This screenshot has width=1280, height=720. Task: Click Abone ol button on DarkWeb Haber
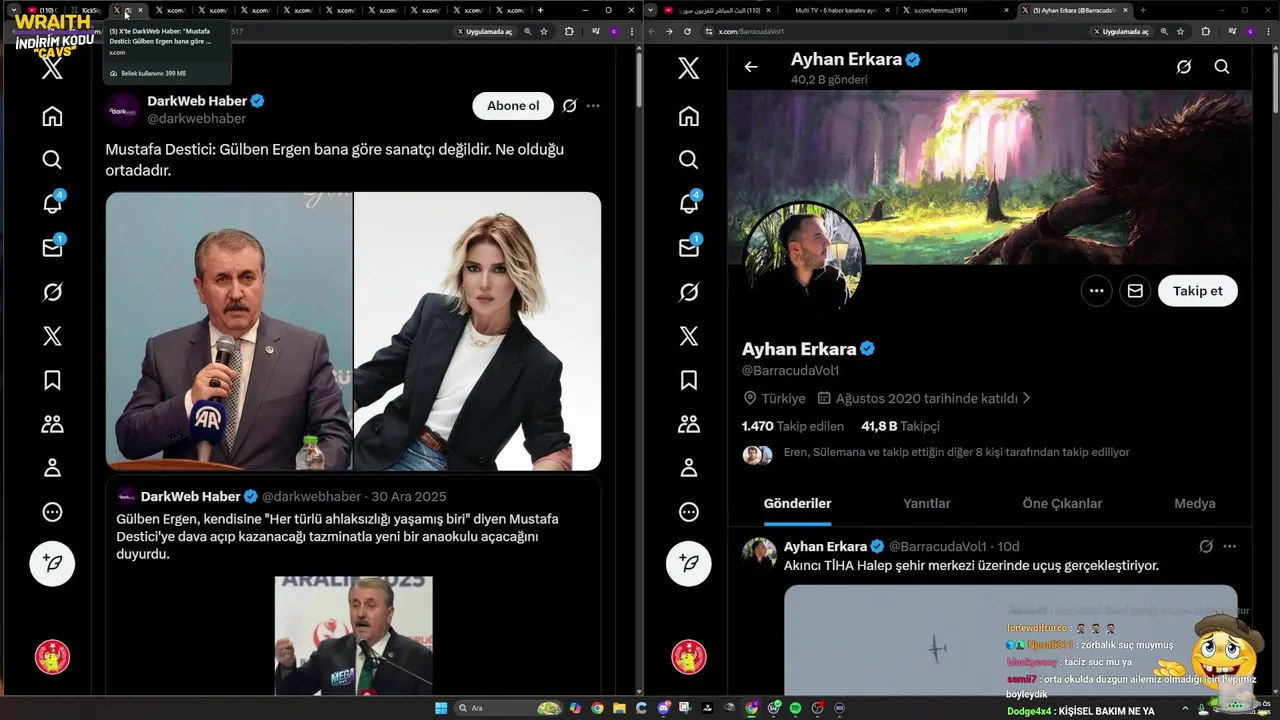point(513,106)
